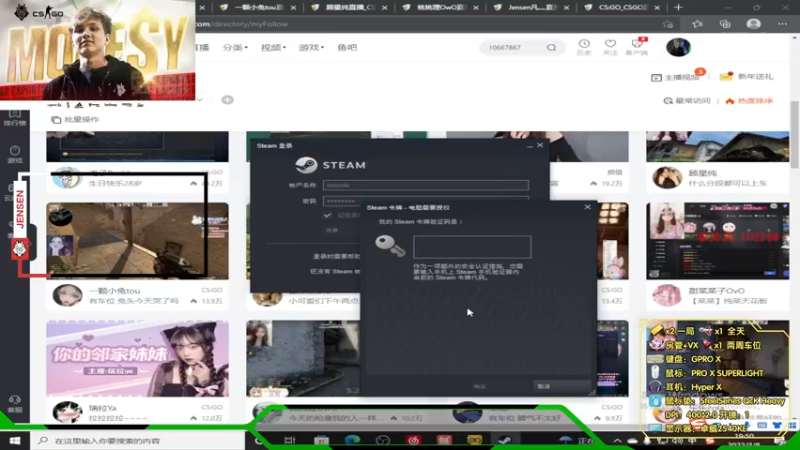Expand the group chevron beside the plus icon
Viewport: 800px width, 450px height.
click(200, 99)
